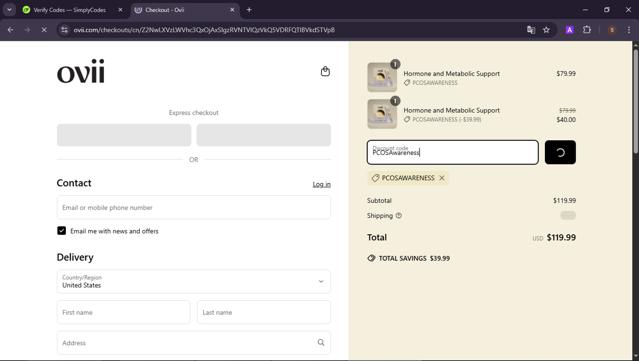Click the address search magnifier icon
Viewport: 639px width, 361px height.
(321, 343)
